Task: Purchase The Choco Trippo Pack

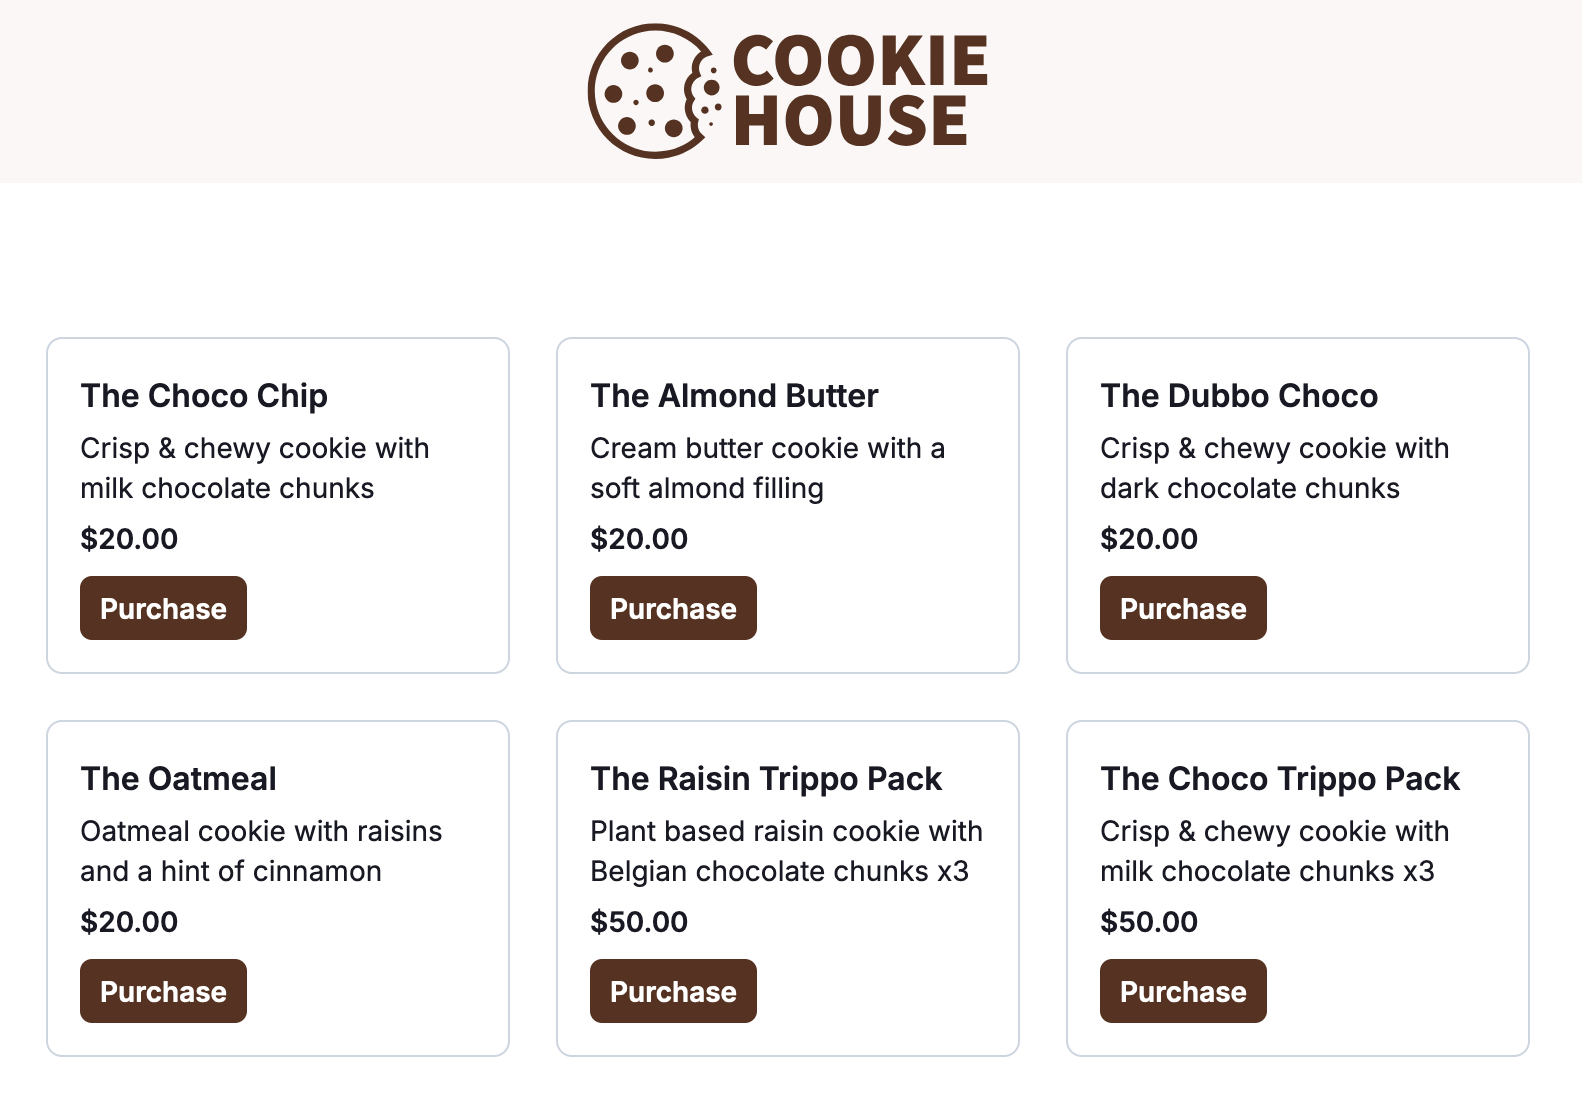Action: (x=1183, y=991)
